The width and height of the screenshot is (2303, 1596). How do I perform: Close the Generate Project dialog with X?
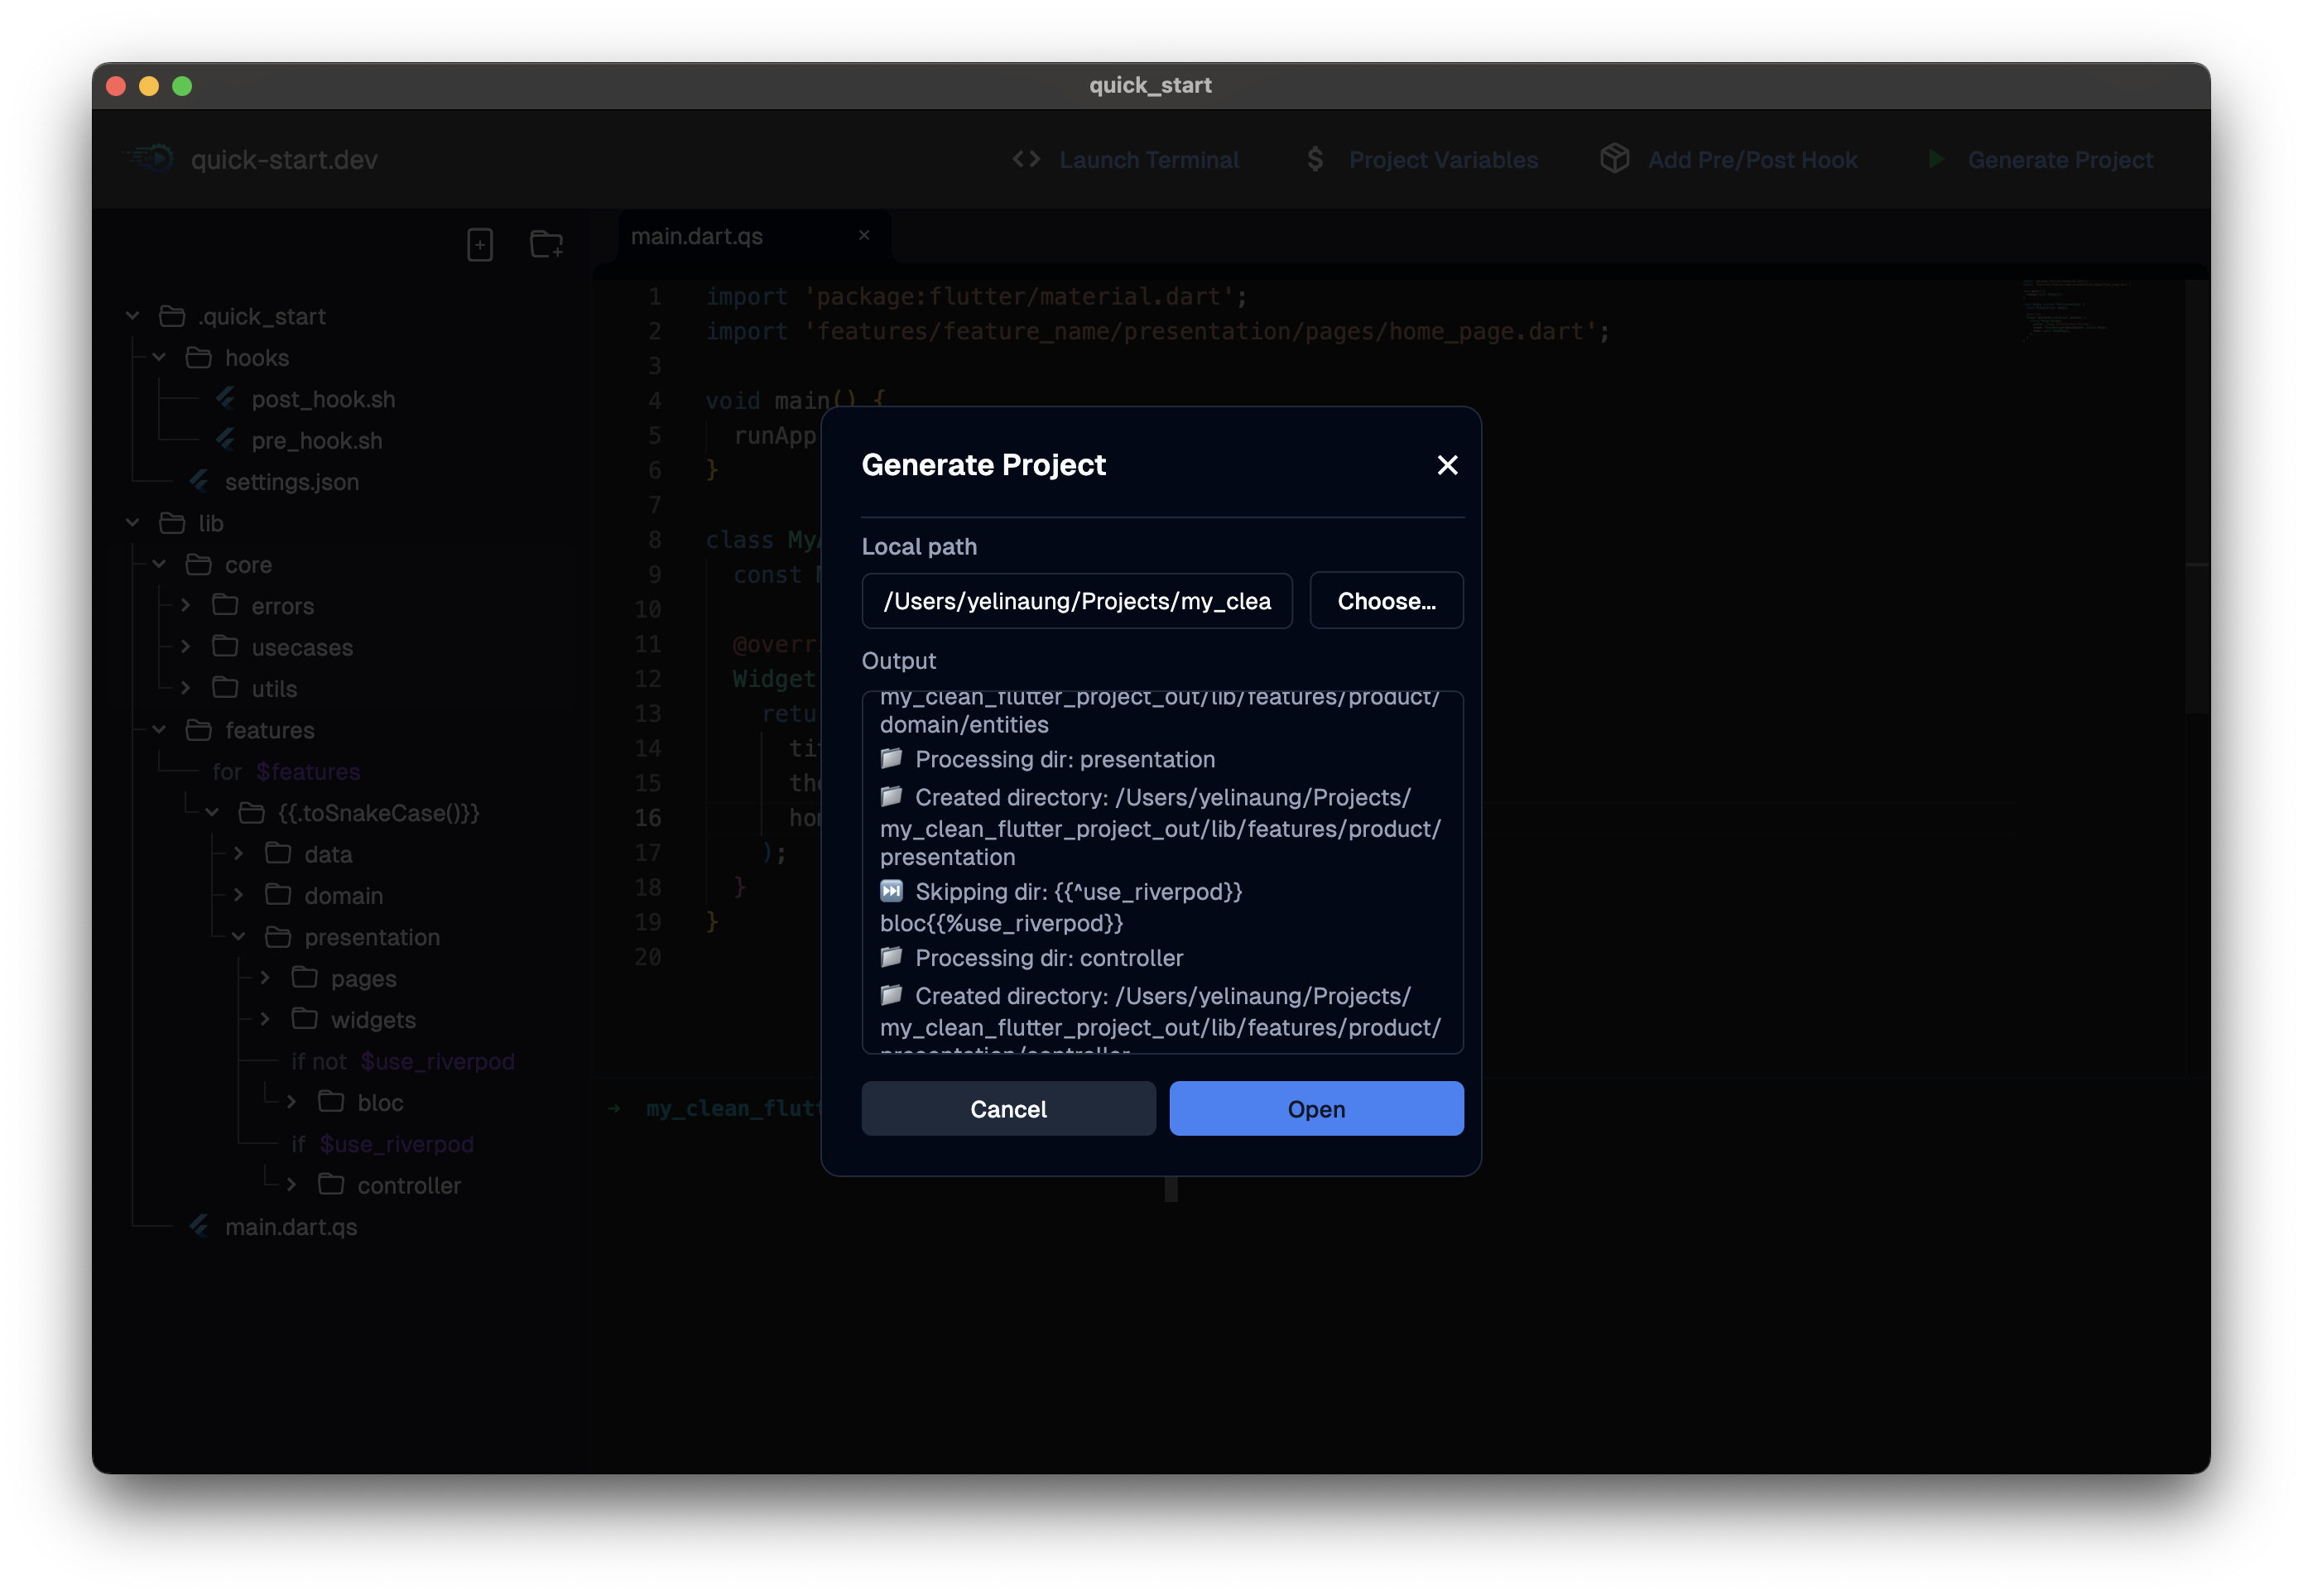click(1447, 464)
